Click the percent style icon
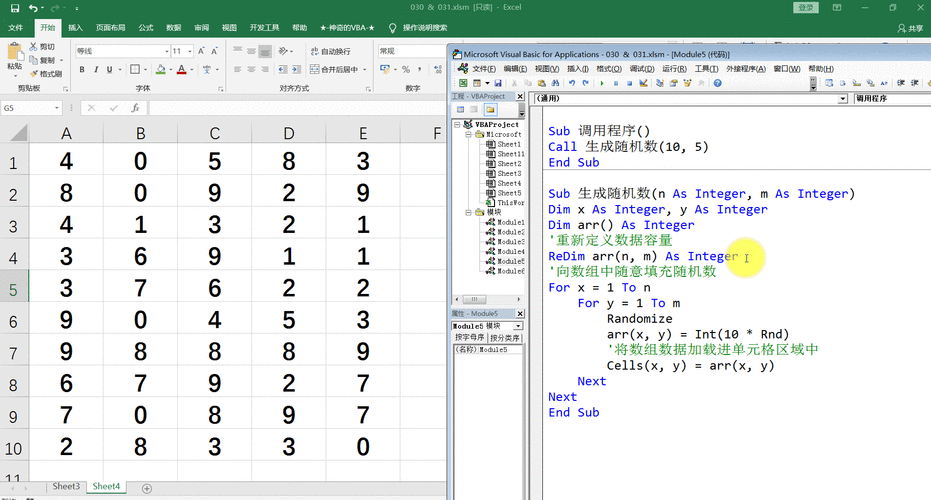This screenshot has width=931, height=500. (406, 69)
